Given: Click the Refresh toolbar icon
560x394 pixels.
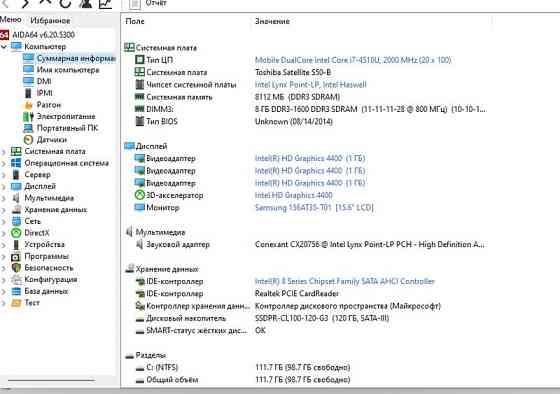Looking at the screenshot, I should pos(65,3).
